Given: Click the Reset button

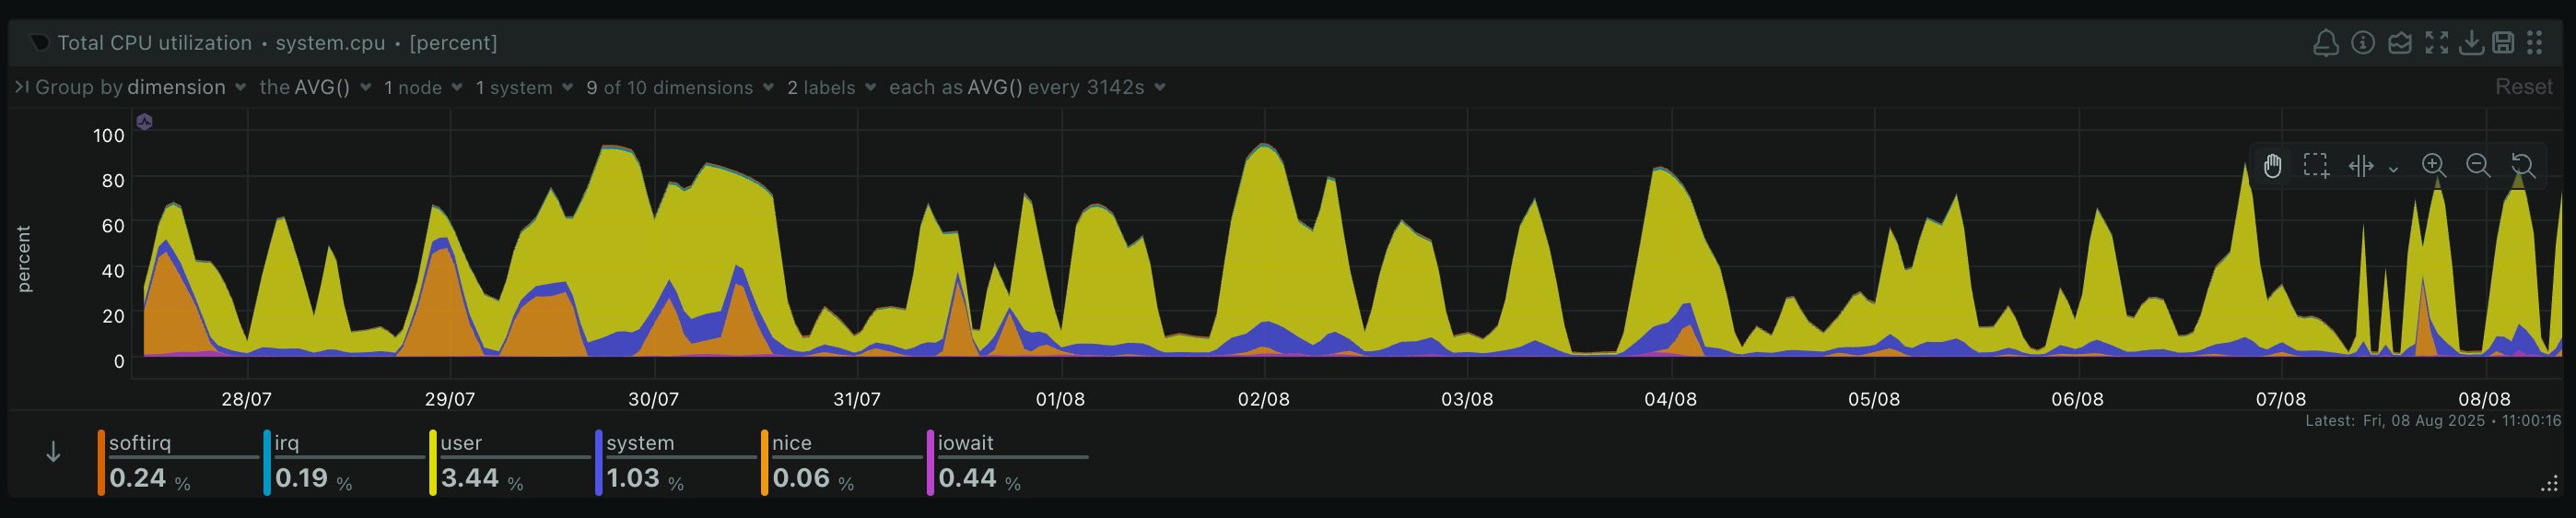Looking at the screenshot, I should click(x=2523, y=87).
